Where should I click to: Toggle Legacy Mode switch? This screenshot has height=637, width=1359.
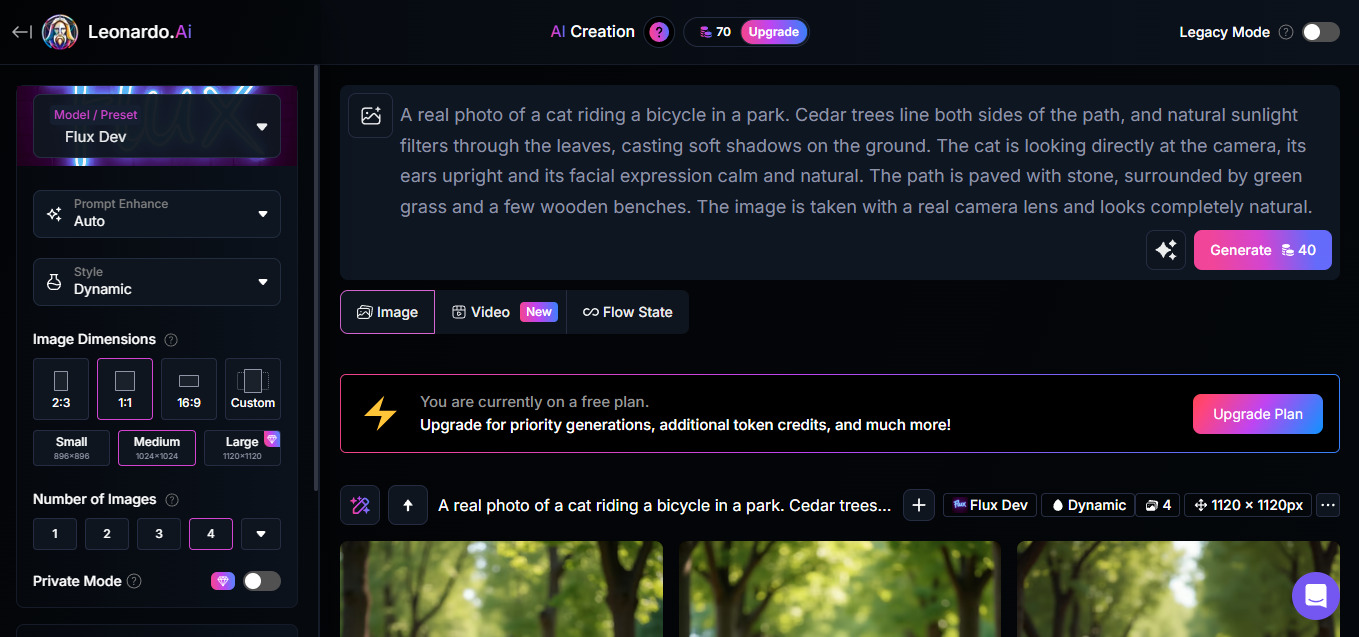point(1320,32)
